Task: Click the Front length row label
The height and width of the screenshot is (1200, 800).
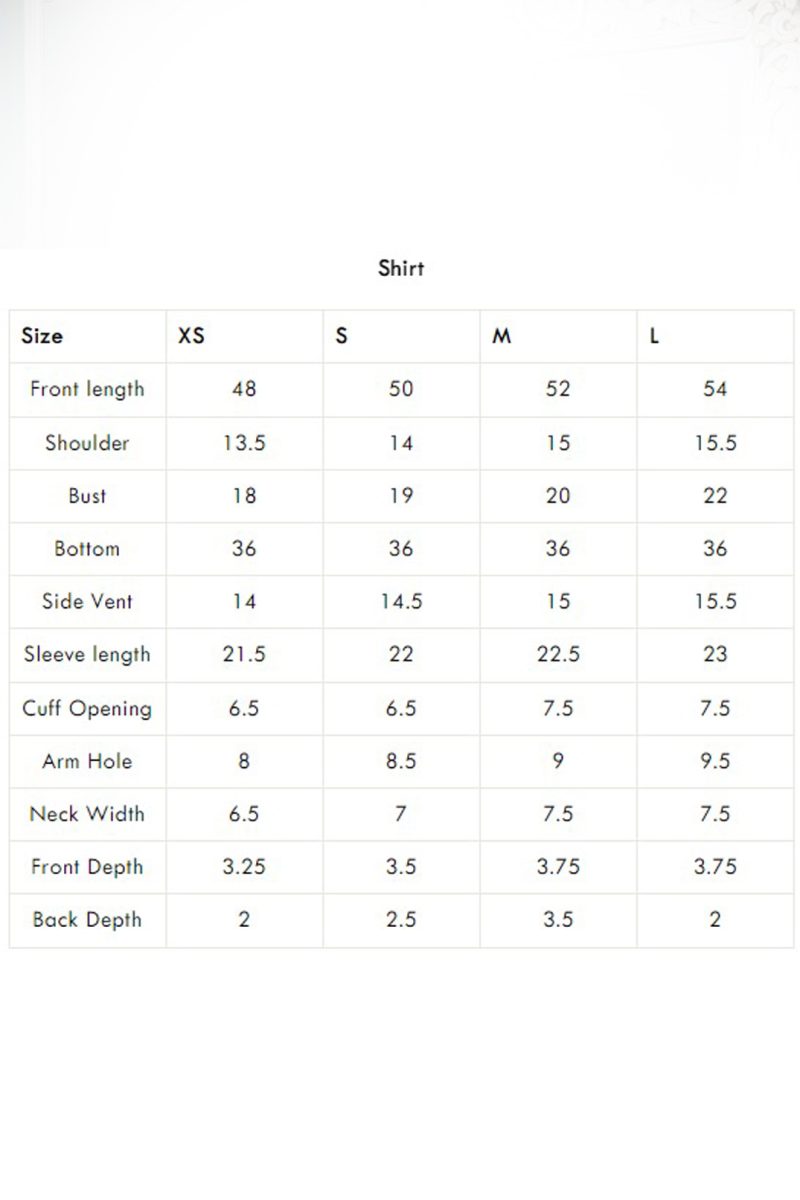Action: coord(87,389)
